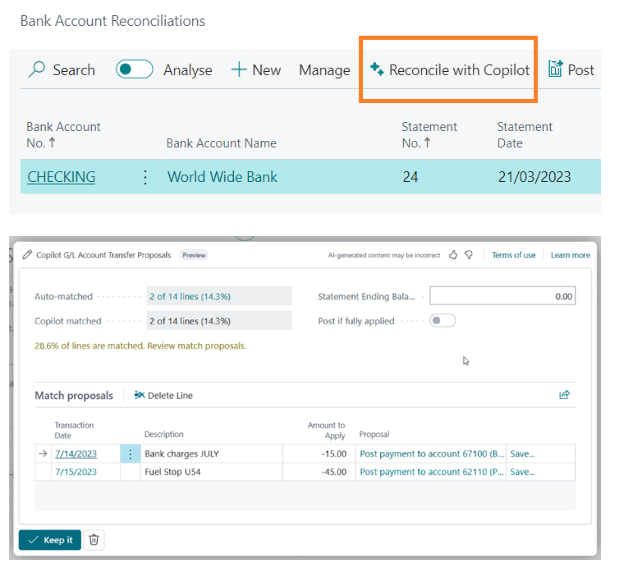Image resolution: width=625 pixels, height=584 pixels.
Task: Select amount -15.00 cell
Action: (319, 454)
